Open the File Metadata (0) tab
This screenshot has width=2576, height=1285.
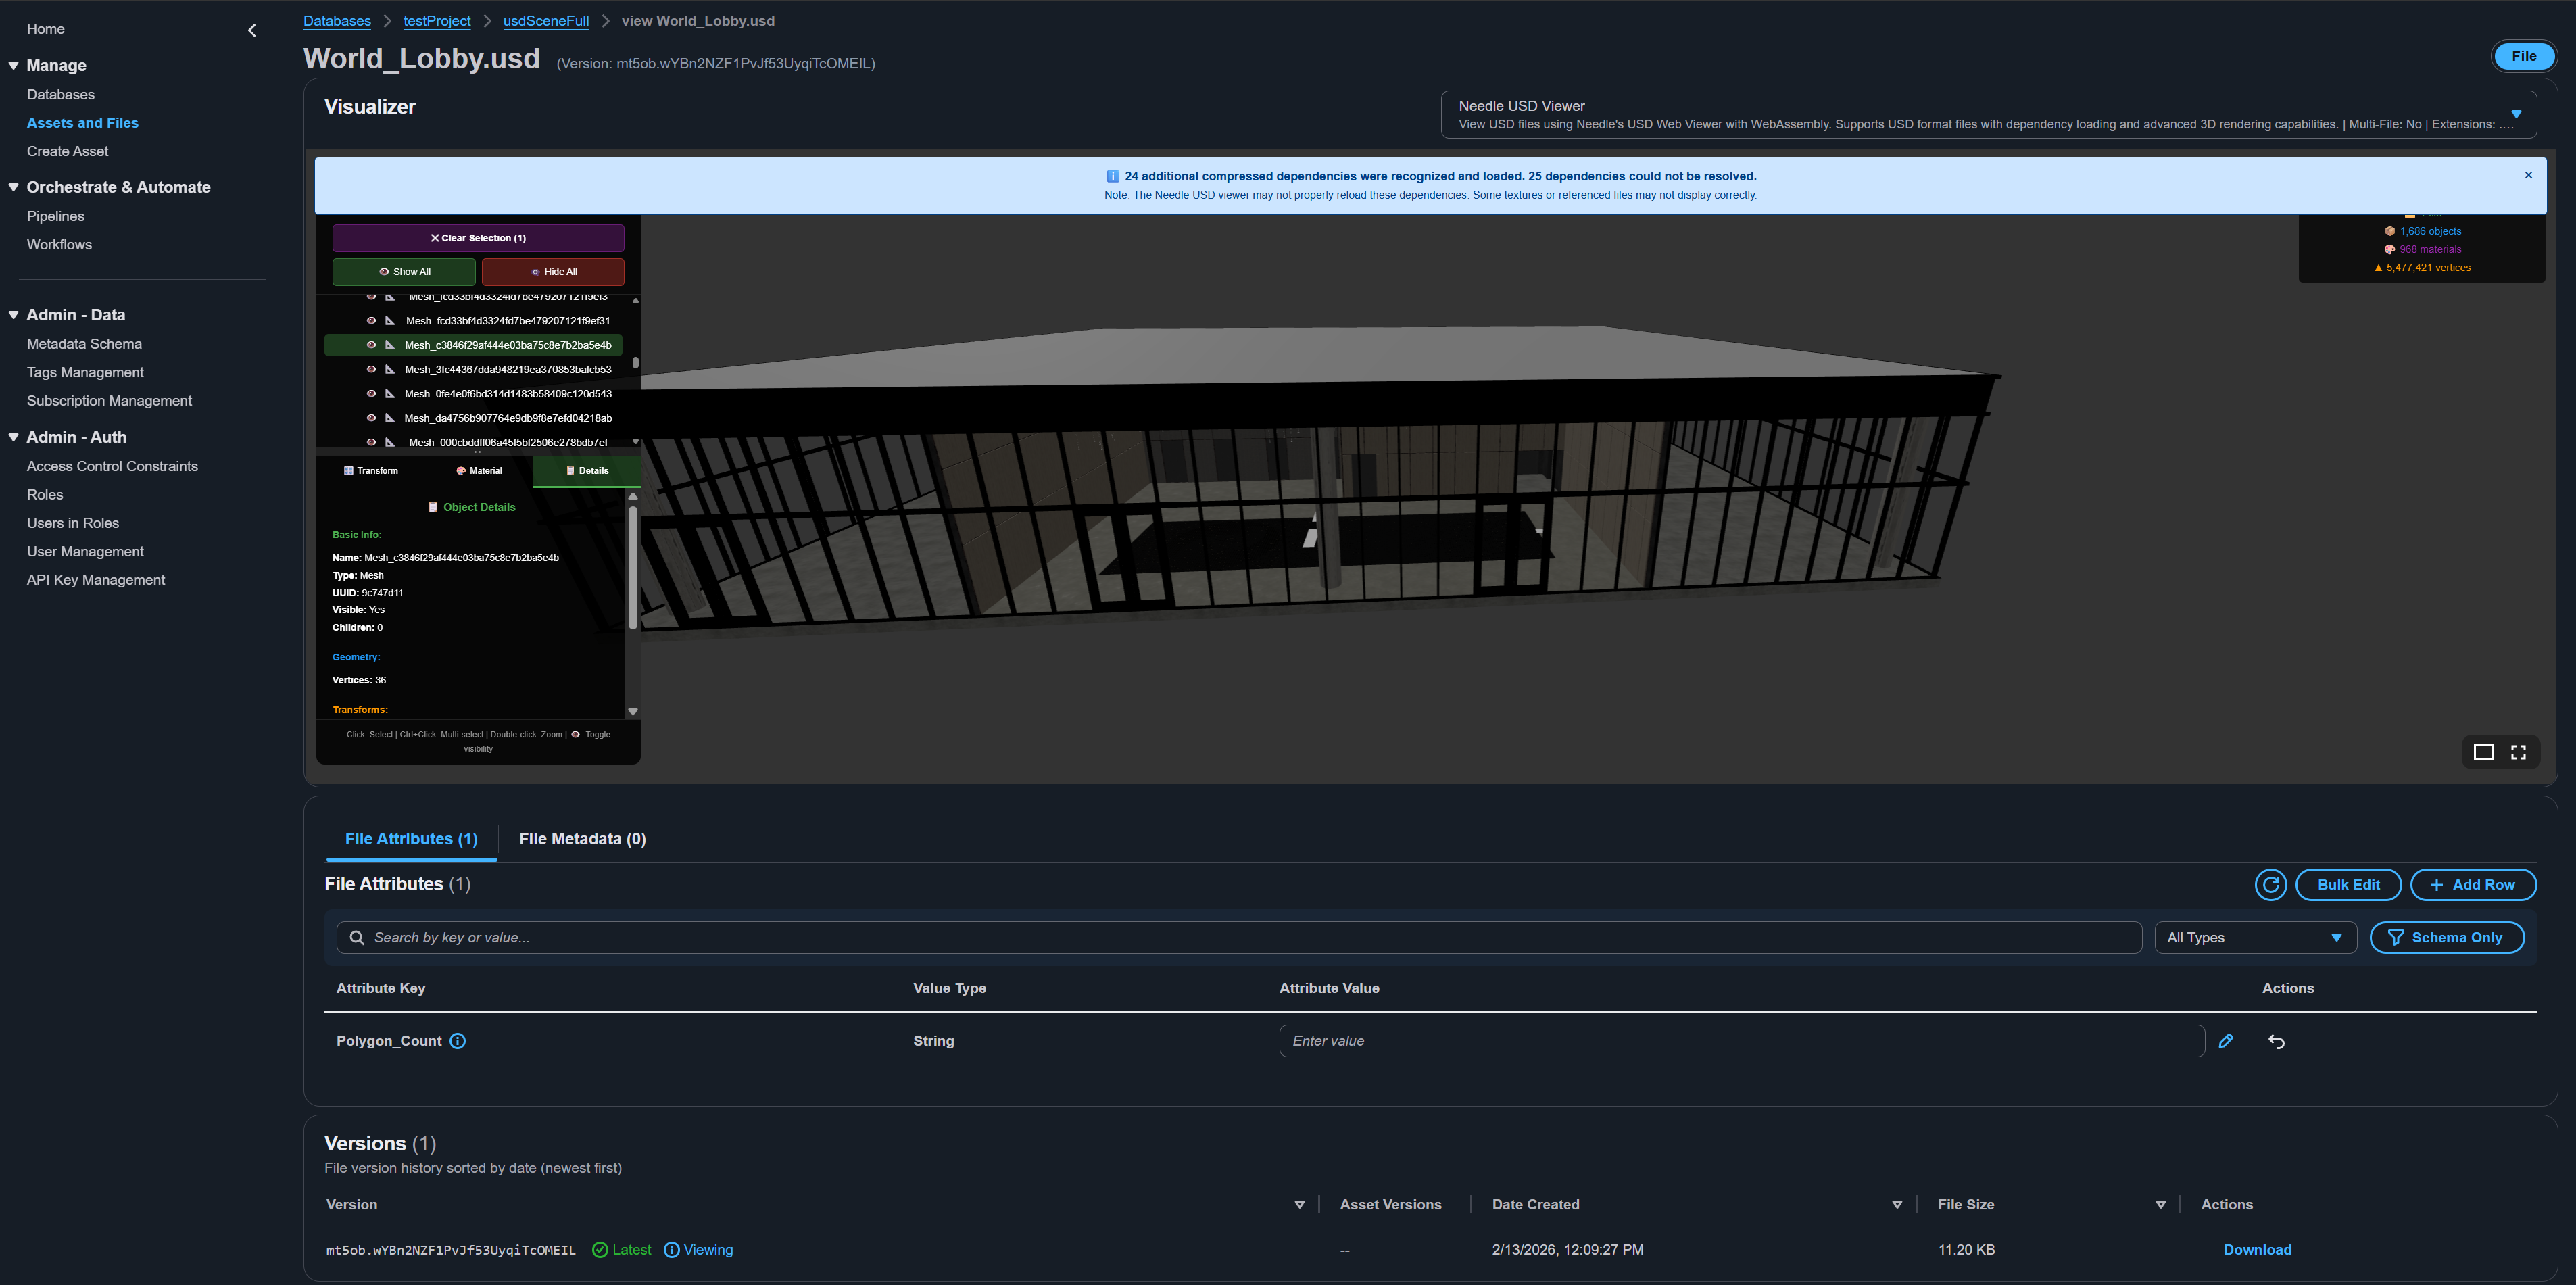pyautogui.click(x=582, y=839)
